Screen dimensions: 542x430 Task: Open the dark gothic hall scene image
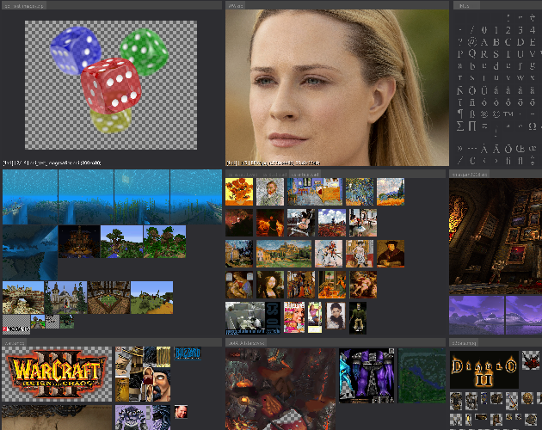[x=496, y=236]
